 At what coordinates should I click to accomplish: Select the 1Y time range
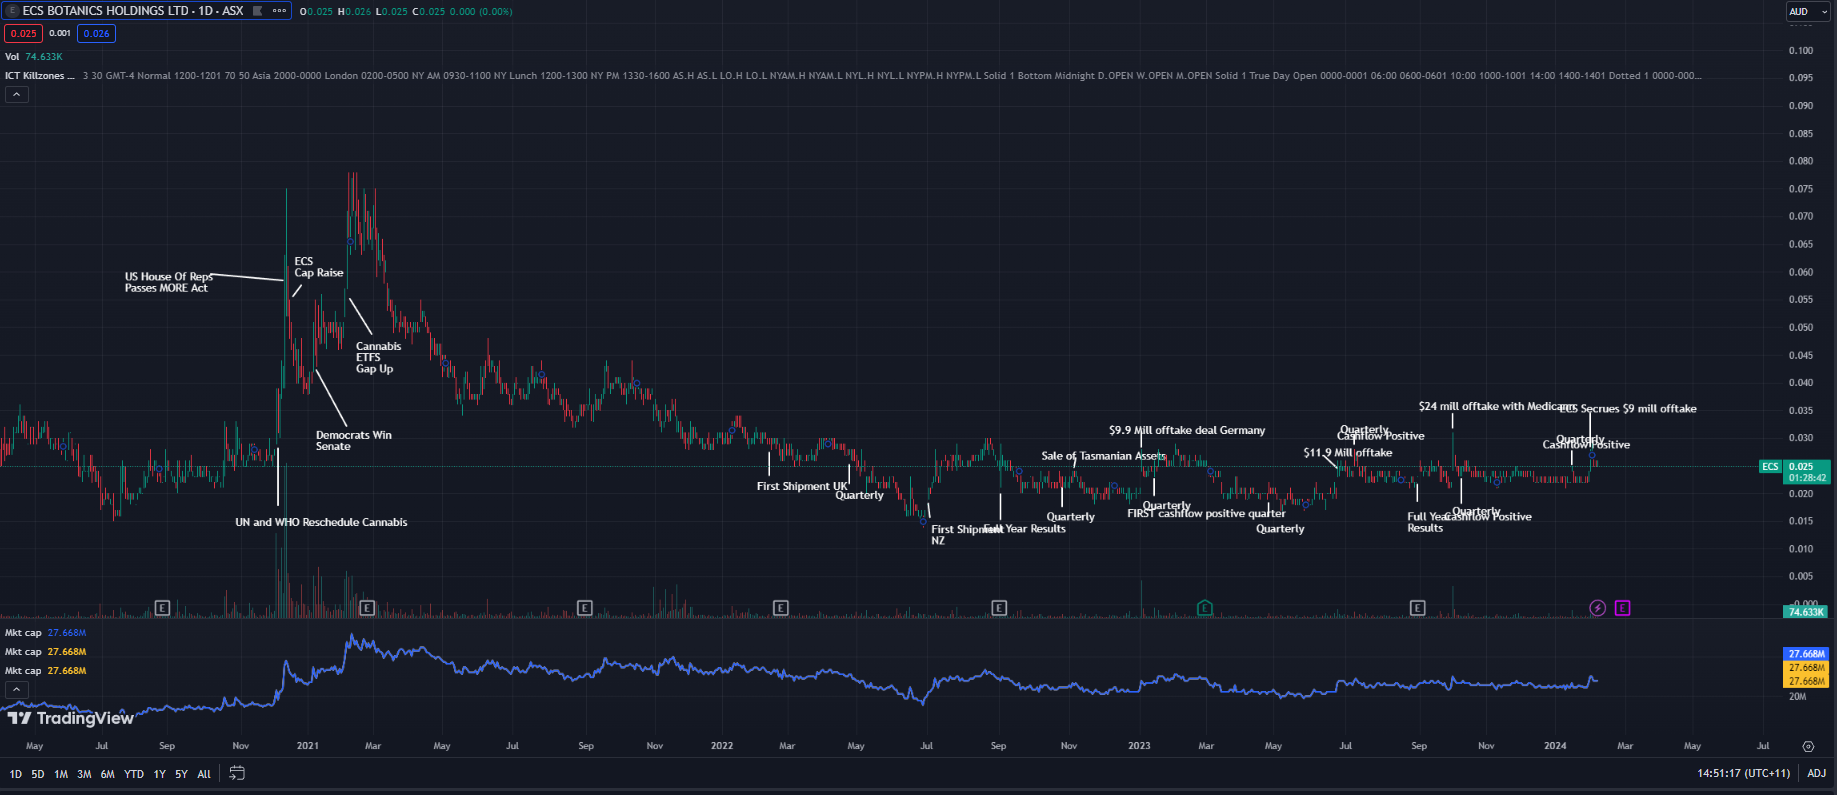pyautogui.click(x=159, y=774)
